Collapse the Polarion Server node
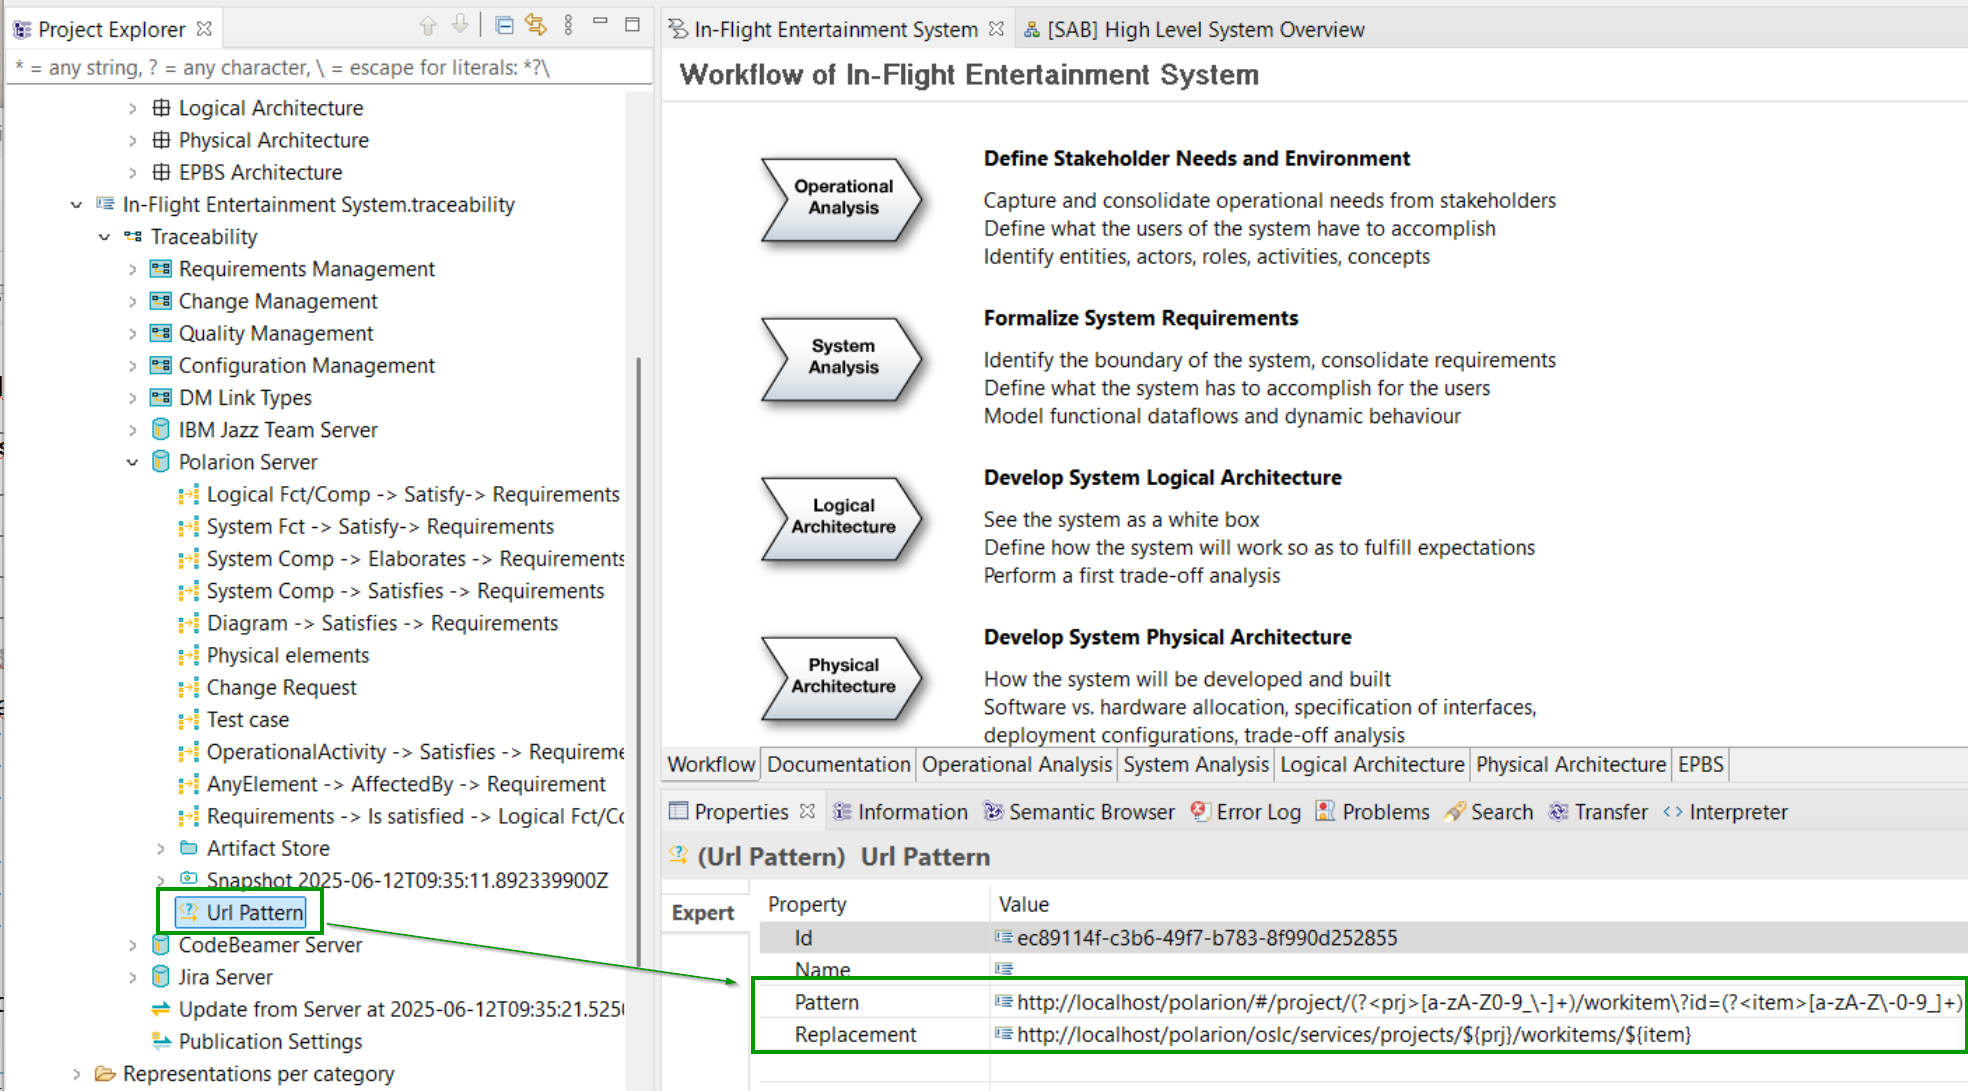This screenshot has height=1091, width=1968. click(132, 462)
